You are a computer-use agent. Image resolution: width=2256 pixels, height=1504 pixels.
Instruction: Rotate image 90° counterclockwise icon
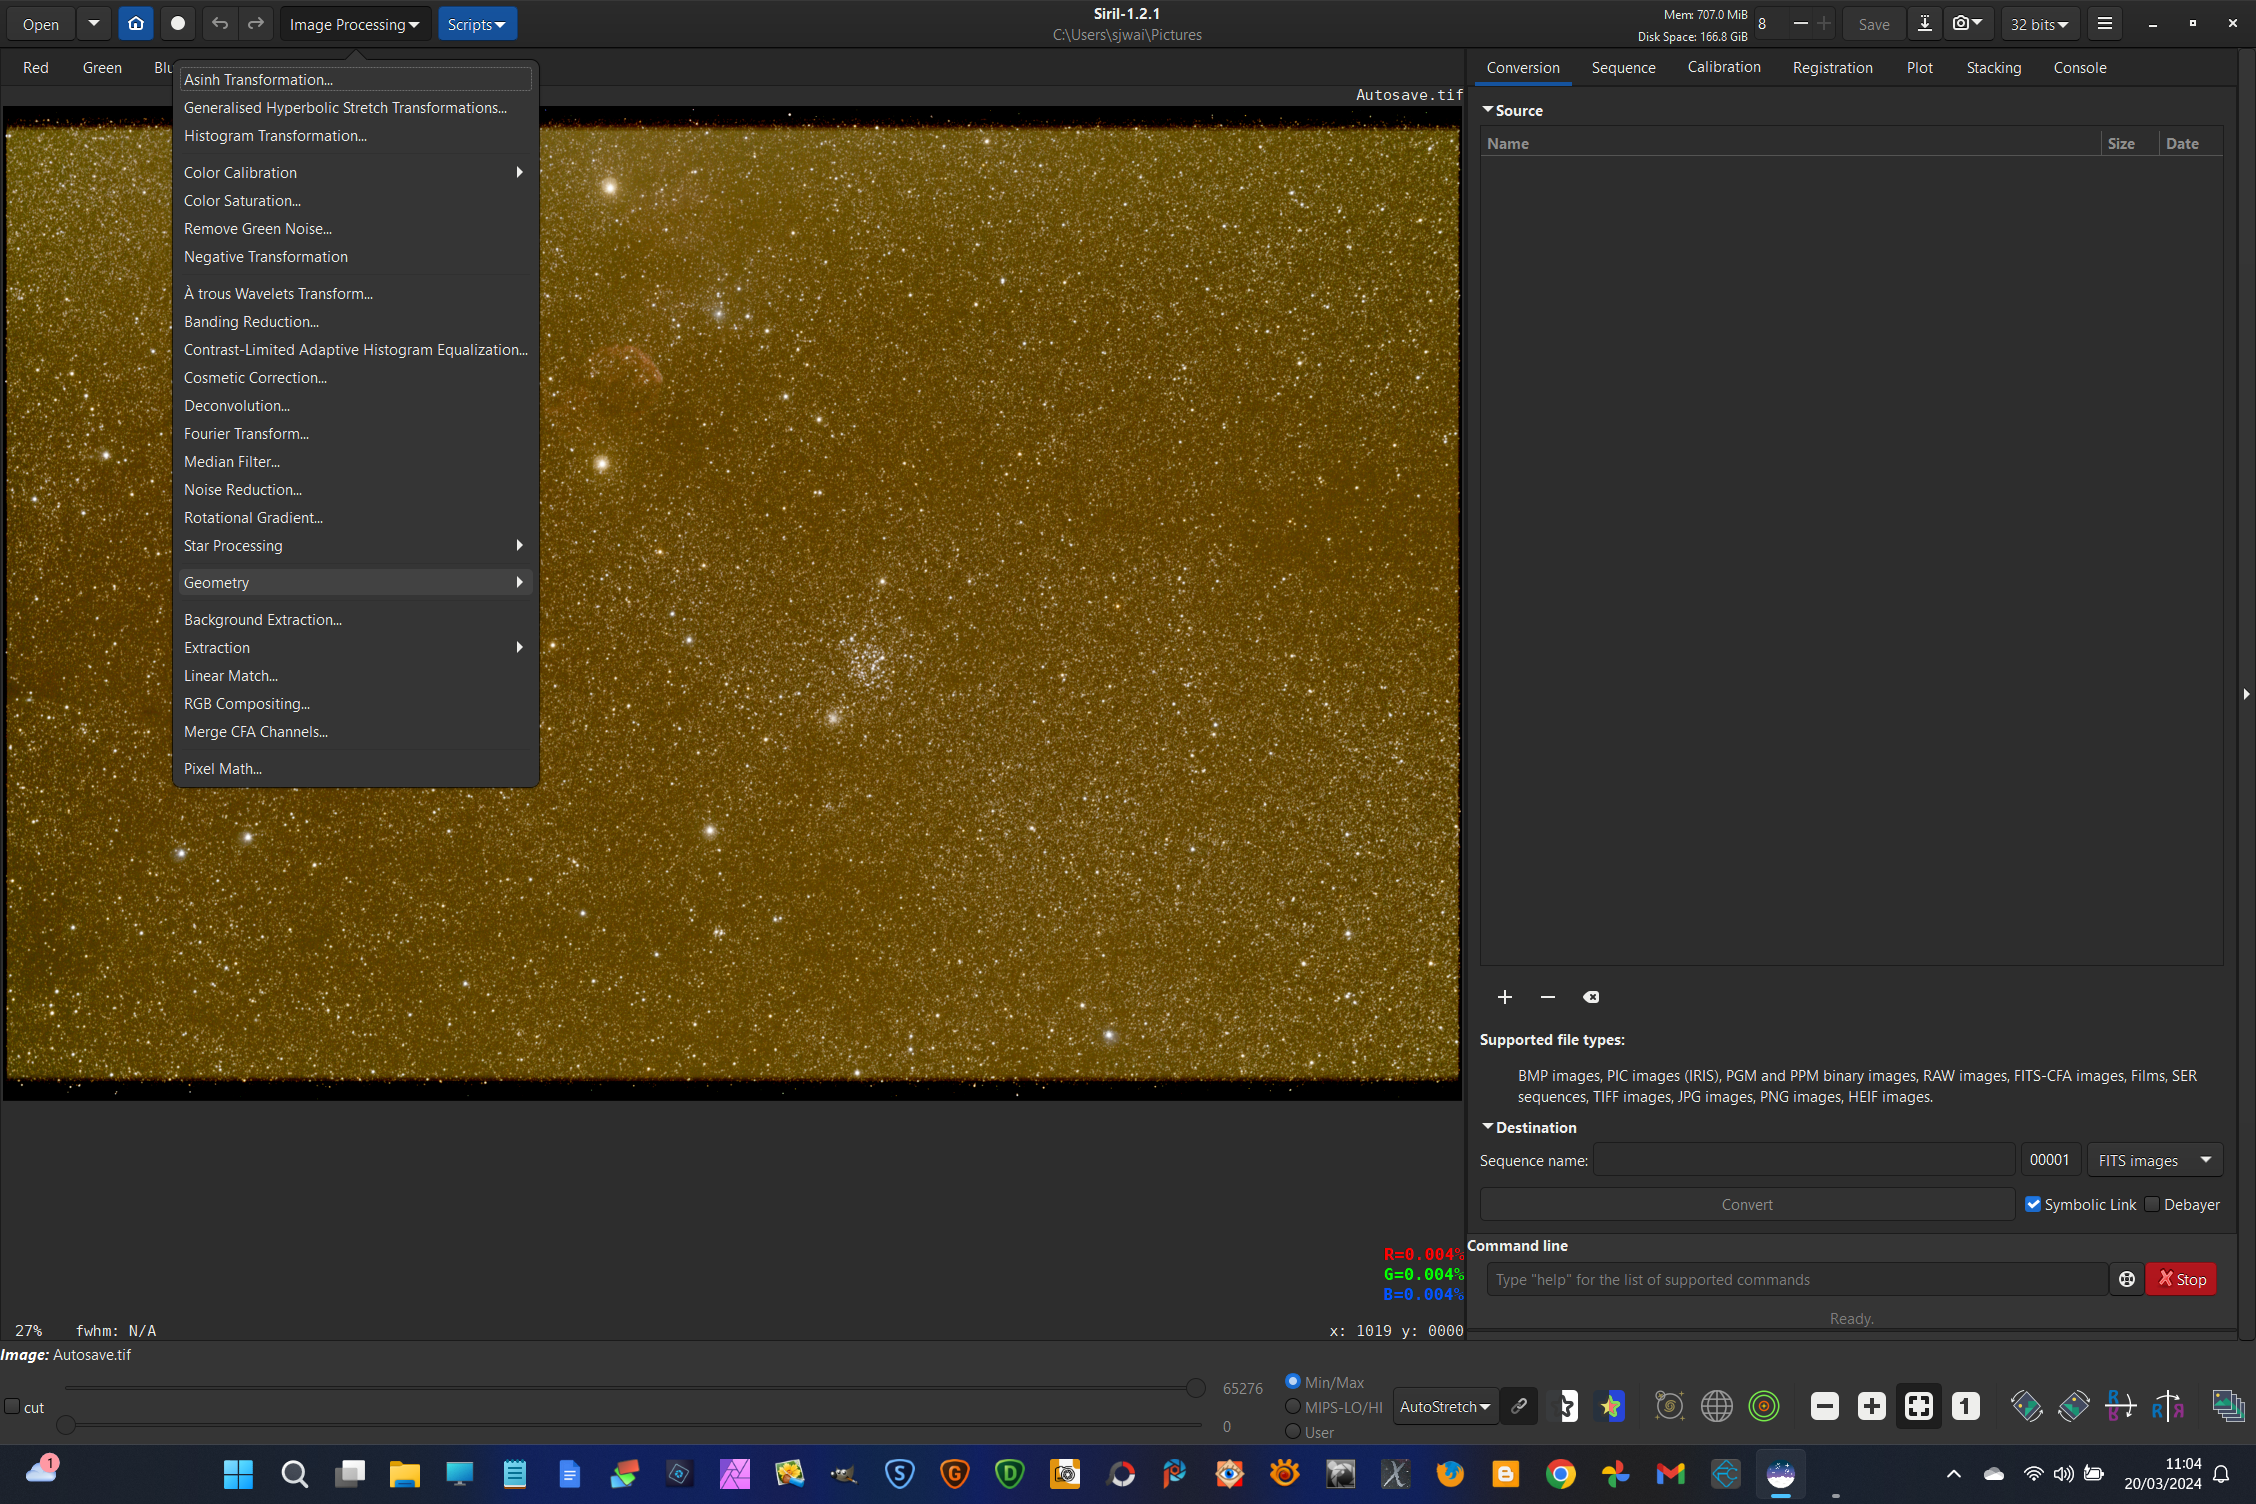[x=2026, y=1406]
